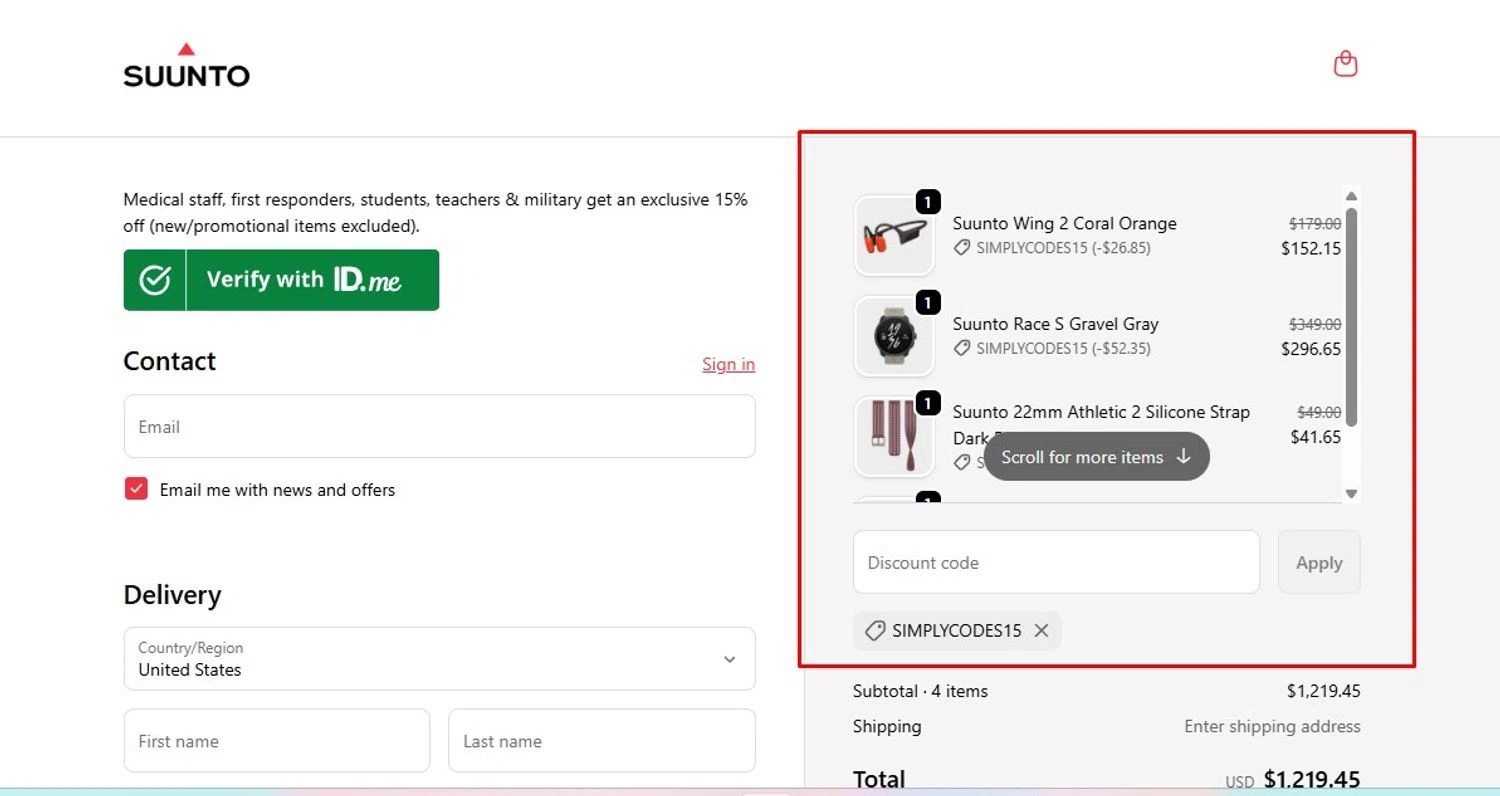Screen dimensions: 1500x796
Task: Click the SIMPLYCODES15 (-$26.85) discount text
Action: [x=1063, y=247]
